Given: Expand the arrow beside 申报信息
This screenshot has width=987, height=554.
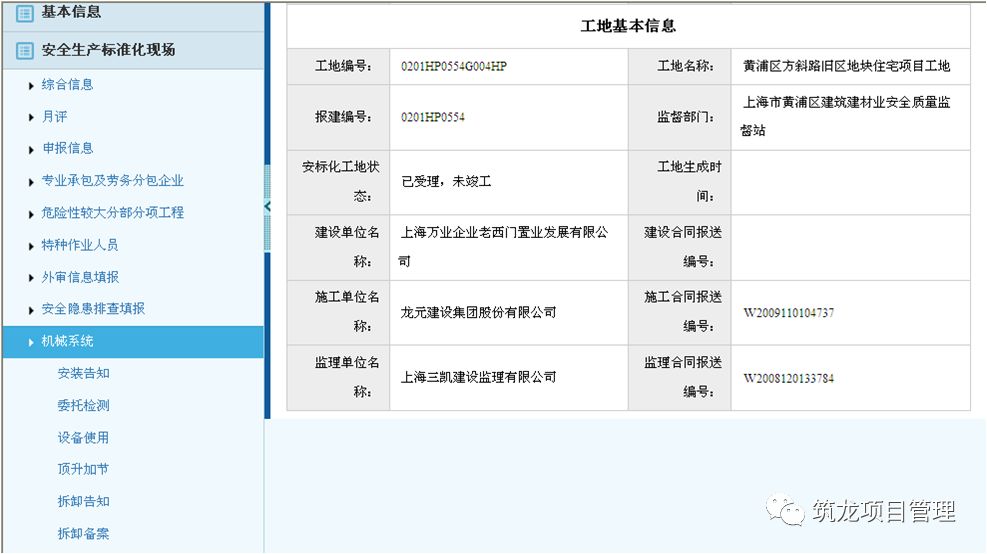Looking at the screenshot, I should pyautogui.click(x=31, y=150).
